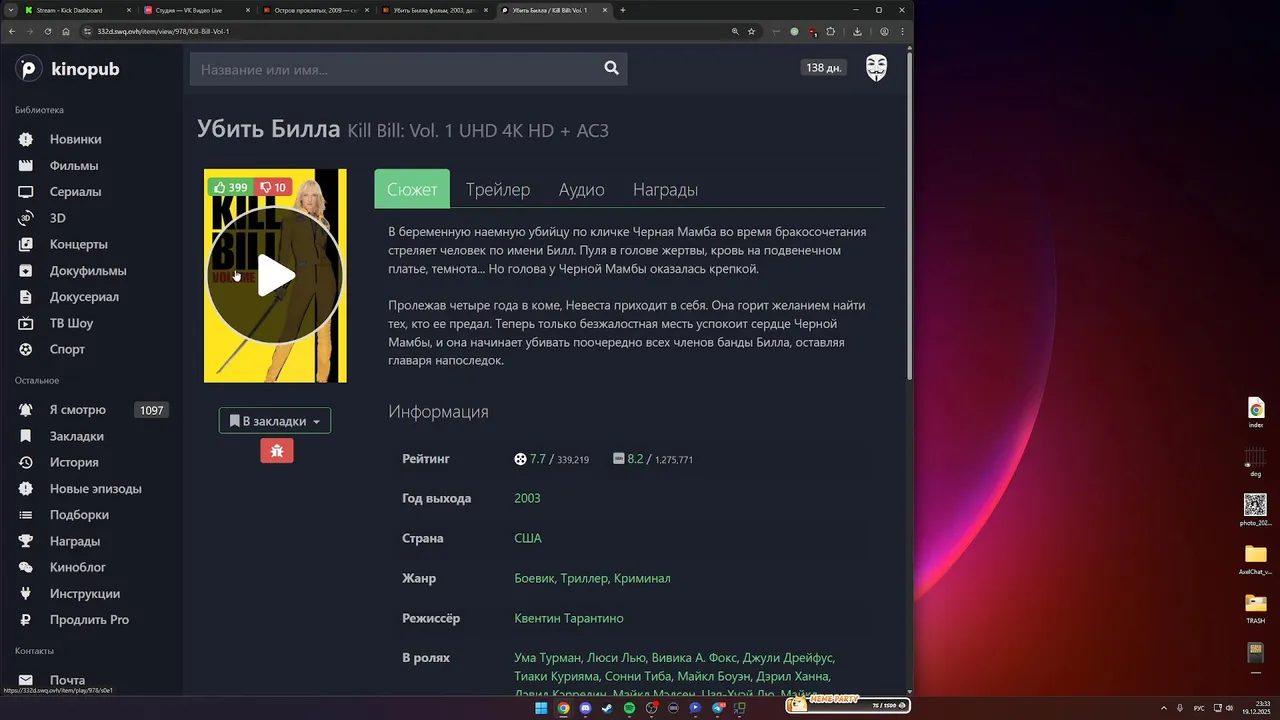Viewport: 1280px width, 720px height.
Task: Open Спорт section
Action: click(x=67, y=349)
